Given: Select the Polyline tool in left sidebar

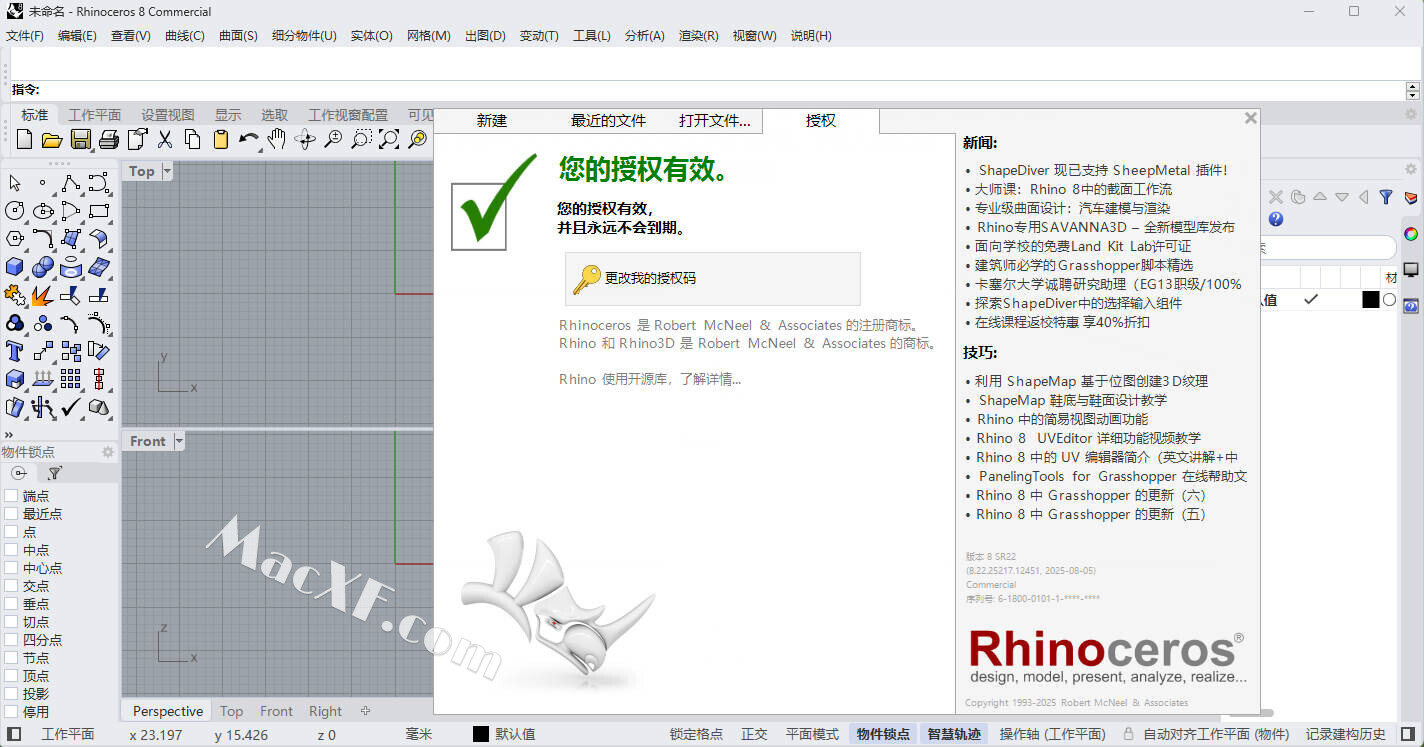Looking at the screenshot, I should pos(71,183).
